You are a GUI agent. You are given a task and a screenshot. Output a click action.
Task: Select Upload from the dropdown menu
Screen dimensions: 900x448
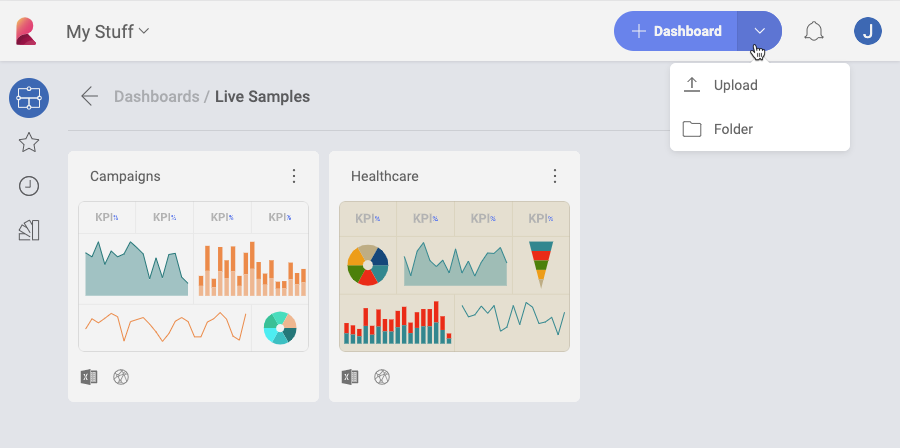(x=736, y=85)
